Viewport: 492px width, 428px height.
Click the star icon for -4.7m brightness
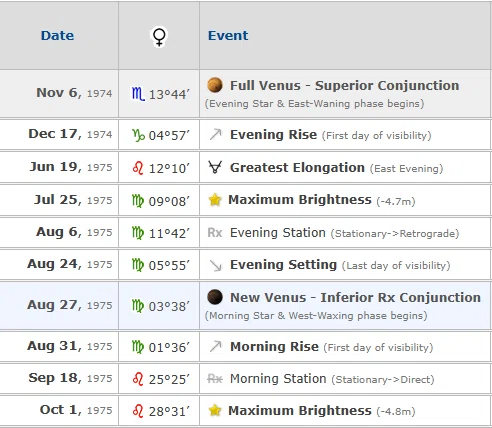[x=215, y=200]
